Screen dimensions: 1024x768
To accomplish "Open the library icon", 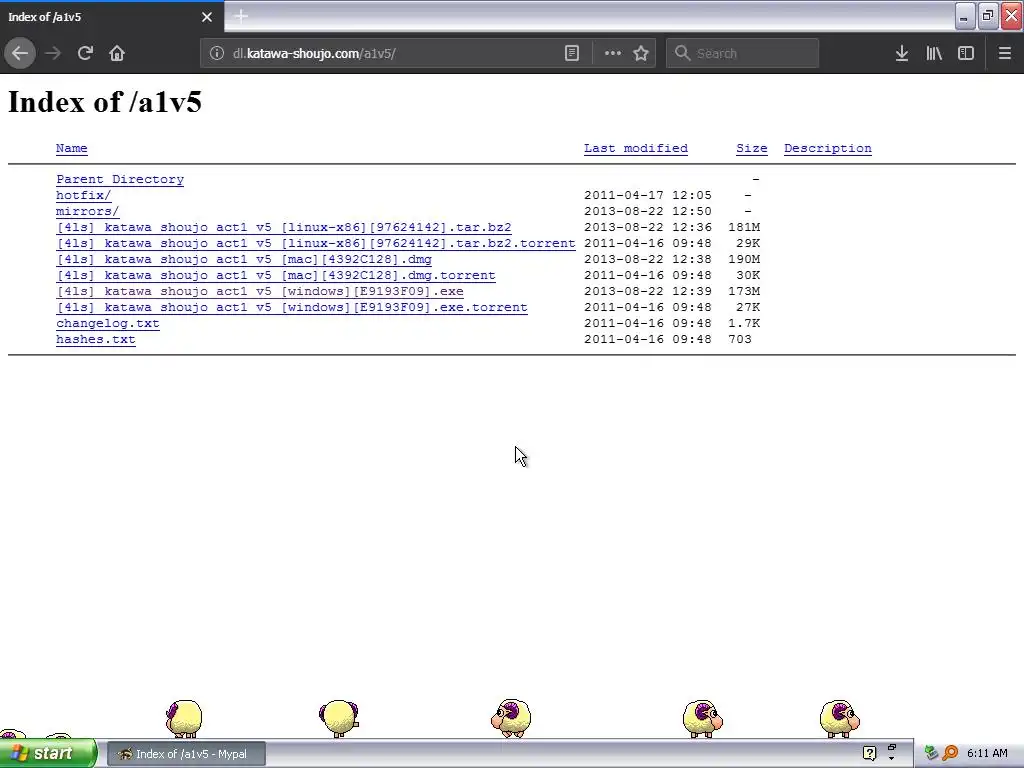I will pos(934,54).
